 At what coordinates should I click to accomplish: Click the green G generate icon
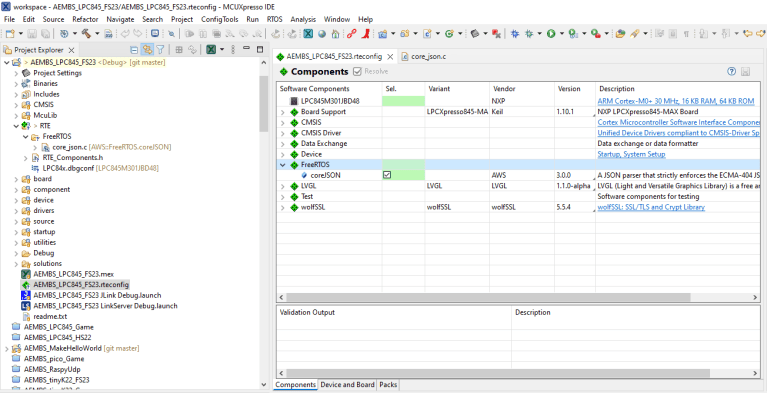pyautogui.click(x=449, y=34)
